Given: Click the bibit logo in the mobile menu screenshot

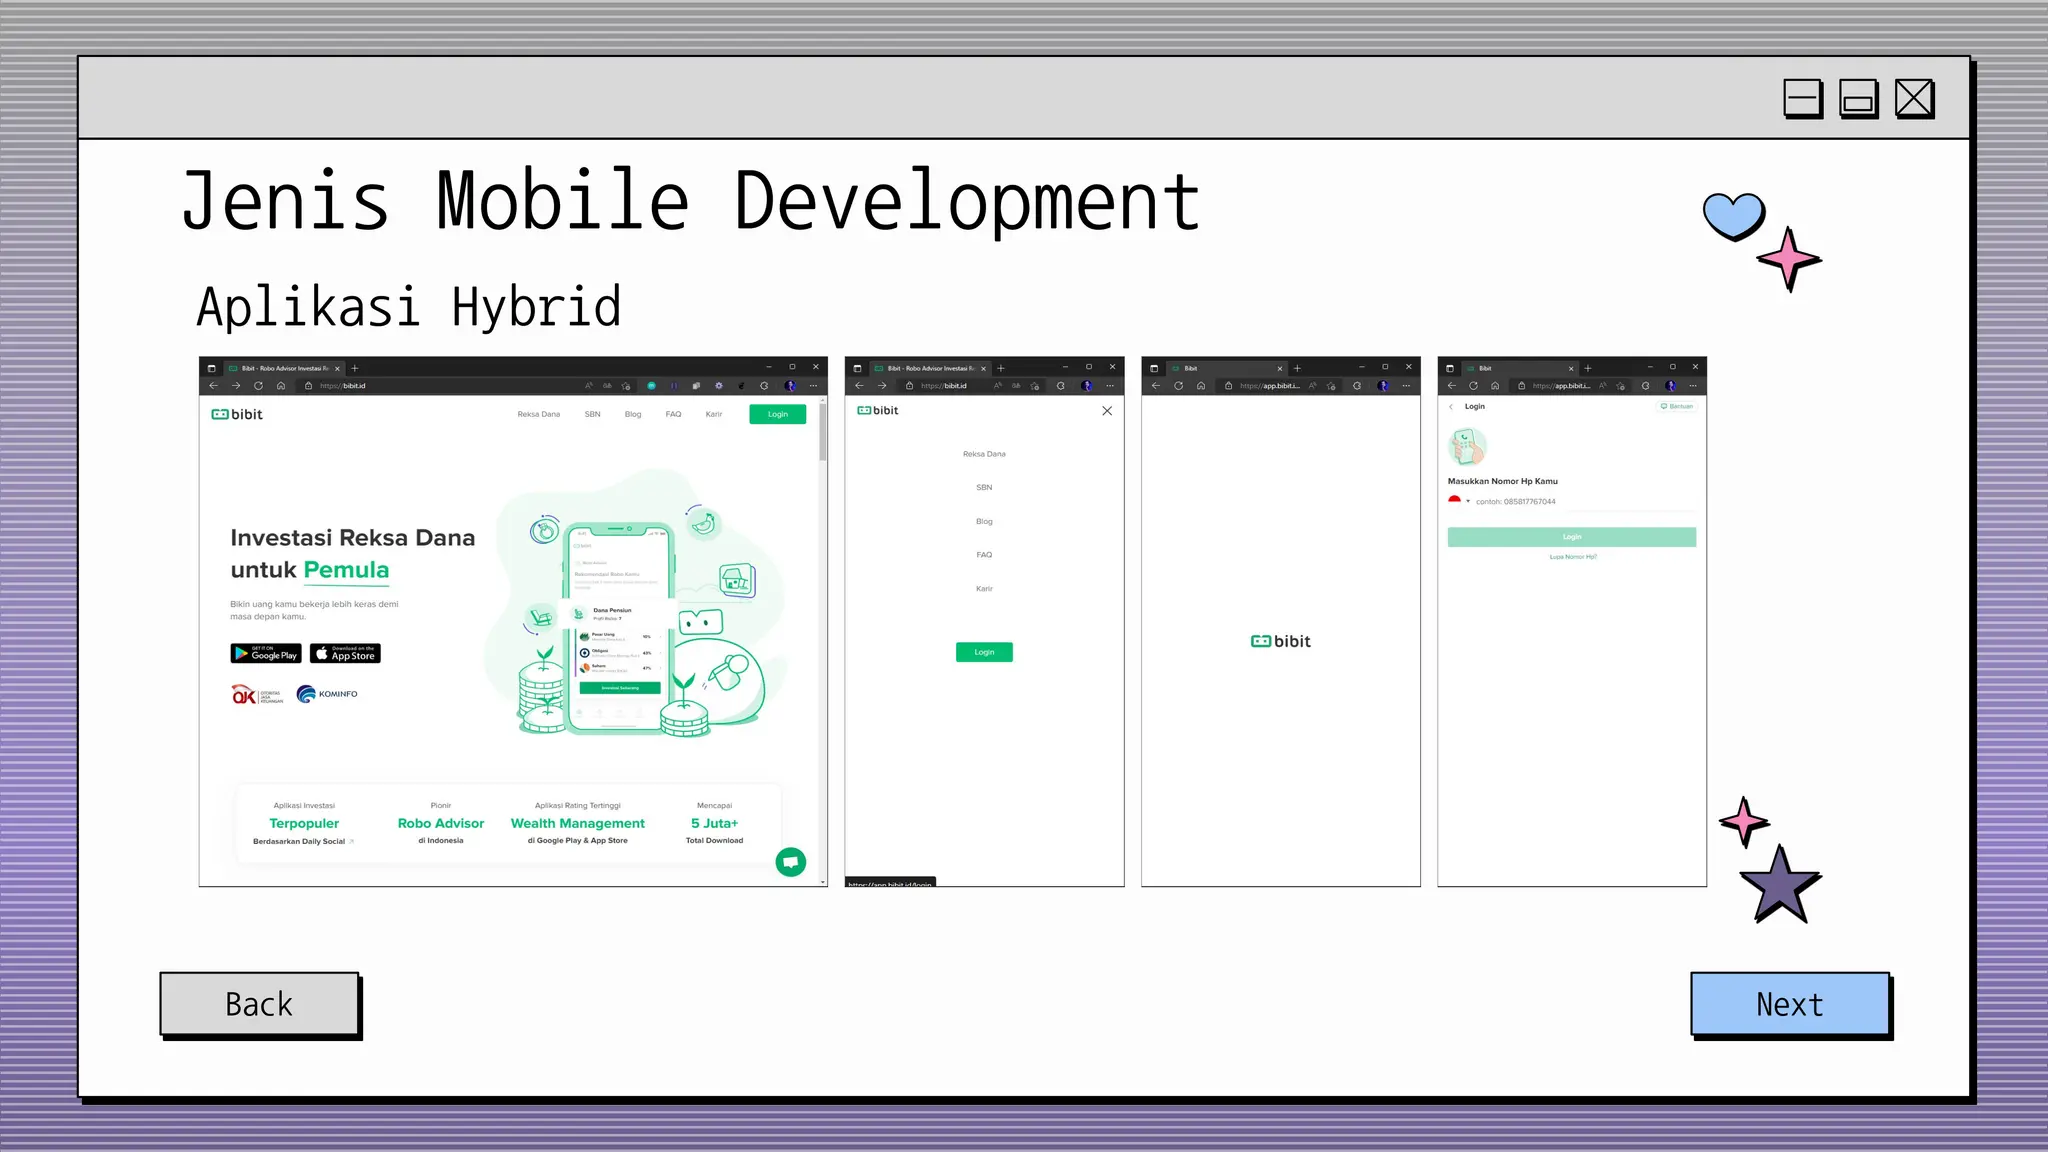Looking at the screenshot, I should pos(878,410).
